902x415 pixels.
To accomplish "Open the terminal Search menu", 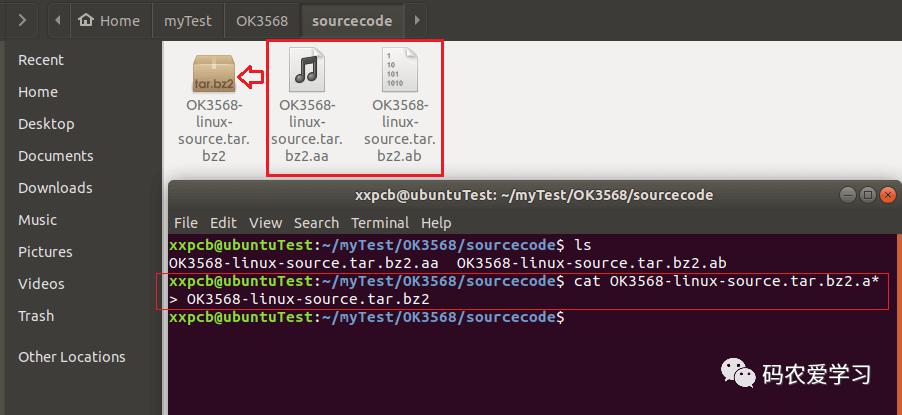I will pos(316,223).
